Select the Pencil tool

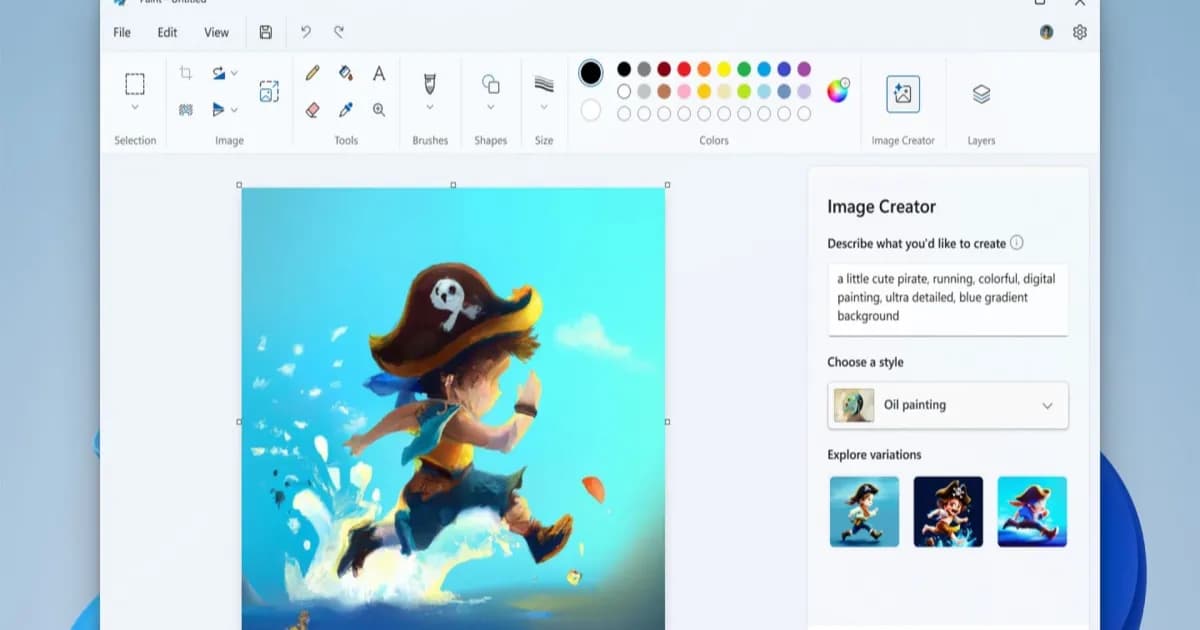pyautogui.click(x=312, y=73)
